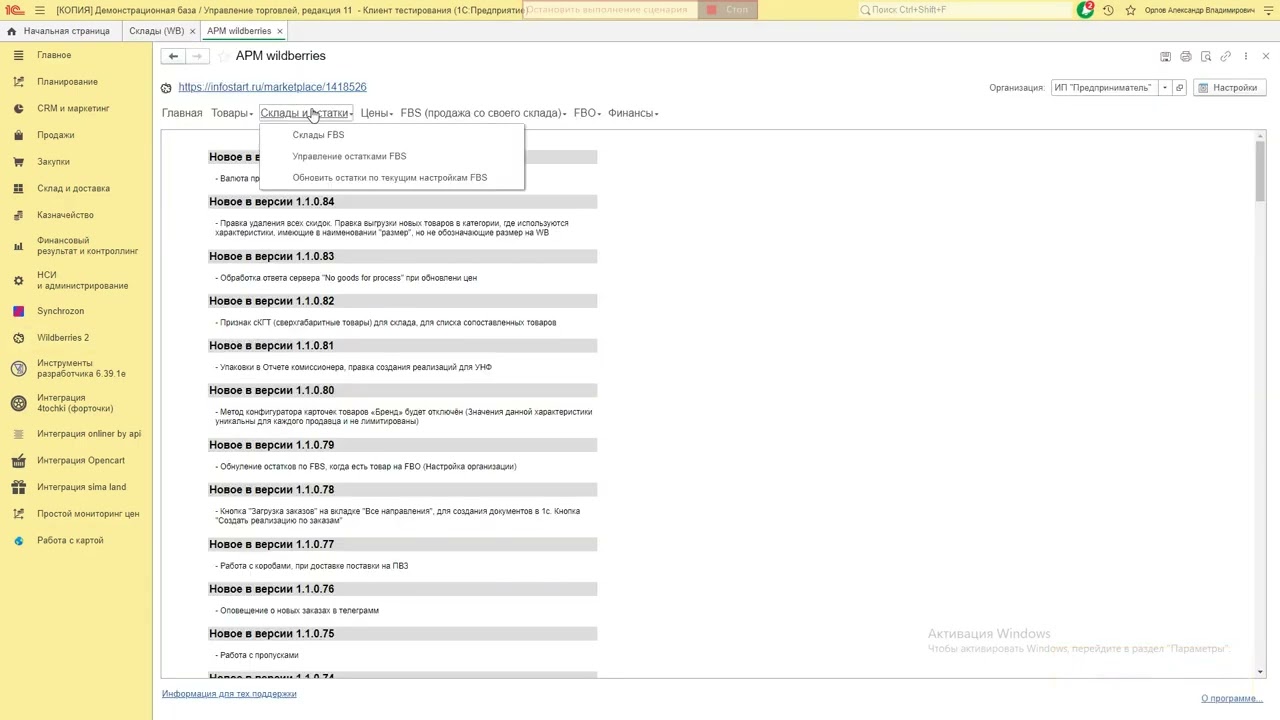Screen dimensions: 1280x720
Task: Open service menu beside user name
Action: pyautogui.click(x=1267, y=10)
